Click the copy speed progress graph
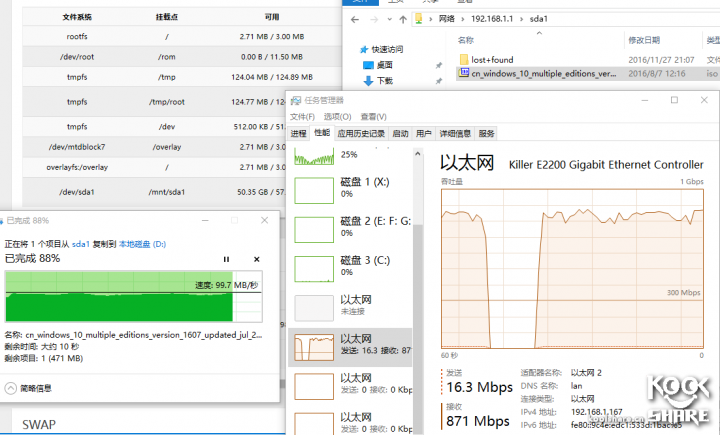 134,296
